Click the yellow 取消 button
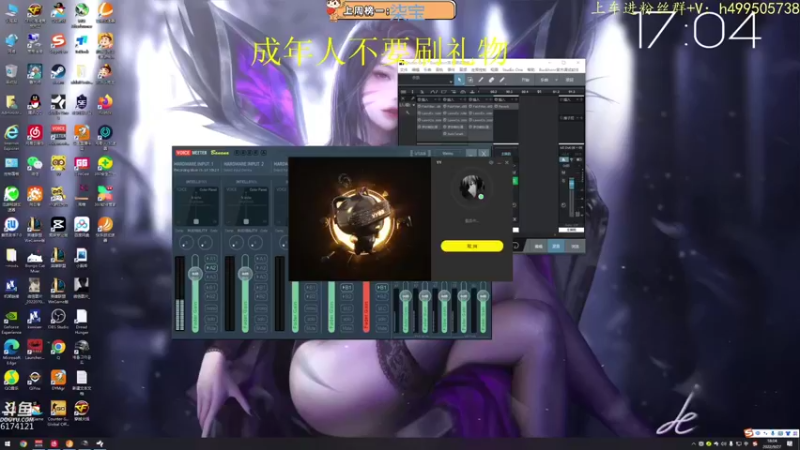Screen dimensions: 800x450 [x=472, y=246]
